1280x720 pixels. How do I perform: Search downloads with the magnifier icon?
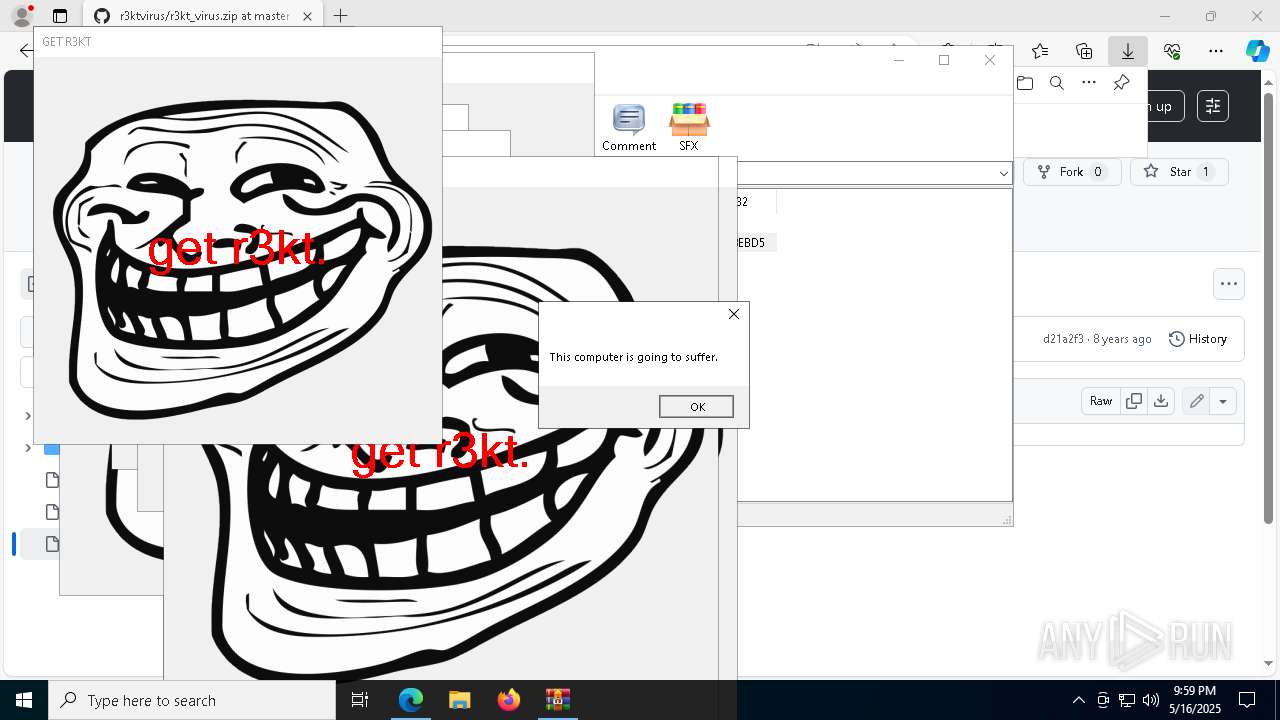1057,83
